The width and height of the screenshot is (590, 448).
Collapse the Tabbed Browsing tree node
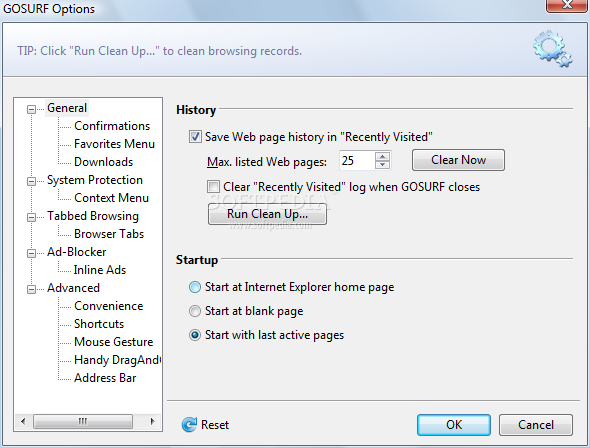tap(31, 217)
